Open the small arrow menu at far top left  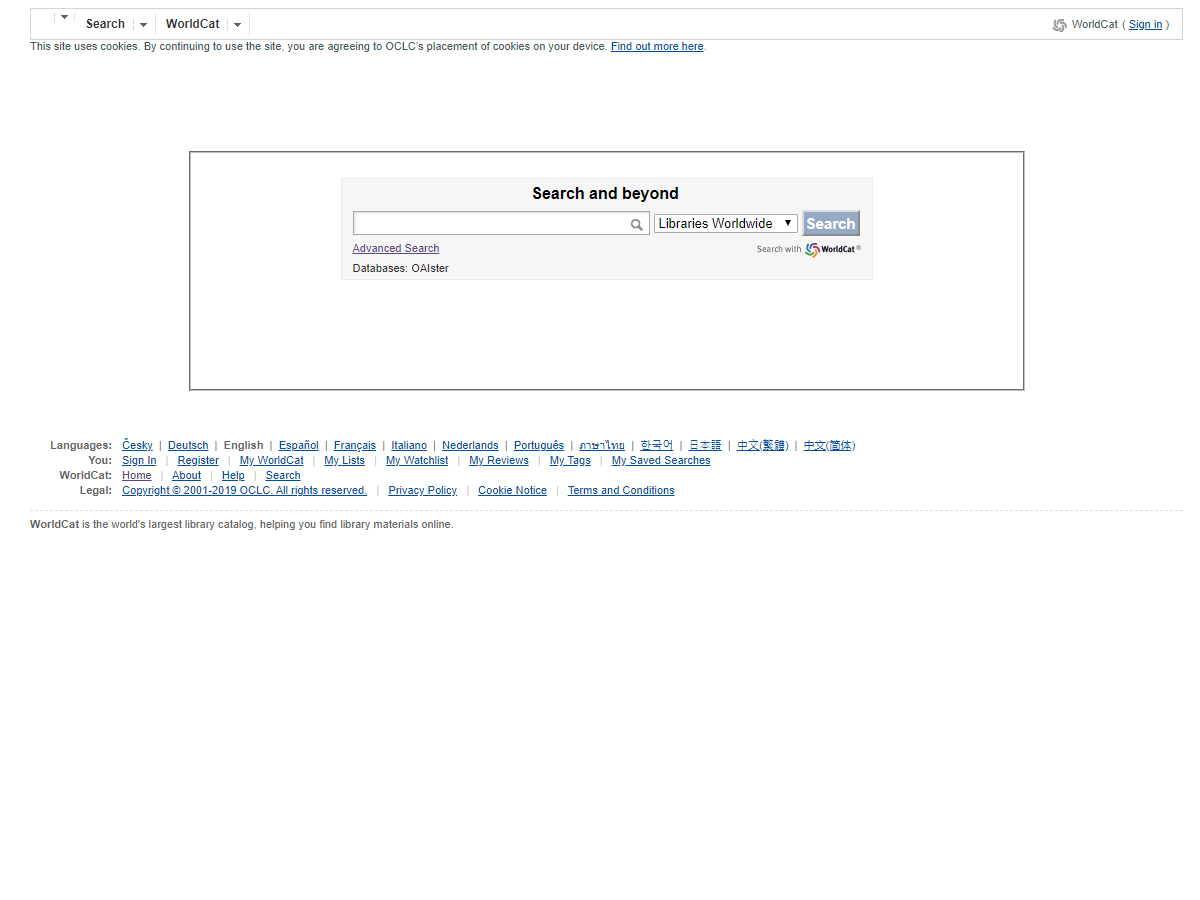64,17
